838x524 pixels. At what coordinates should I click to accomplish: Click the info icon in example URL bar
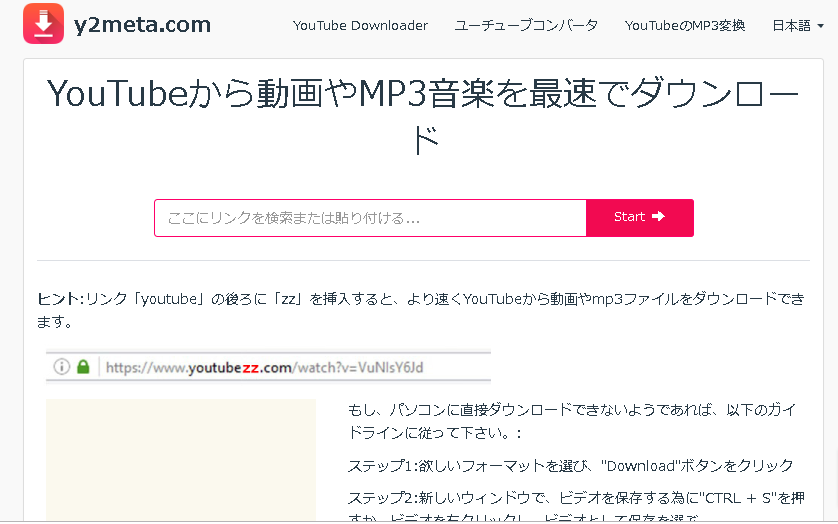[x=62, y=367]
